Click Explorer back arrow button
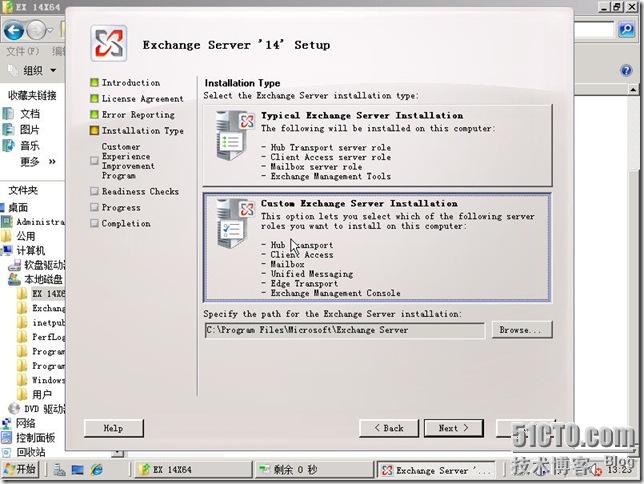The image size is (644, 484). pos(14,30)
